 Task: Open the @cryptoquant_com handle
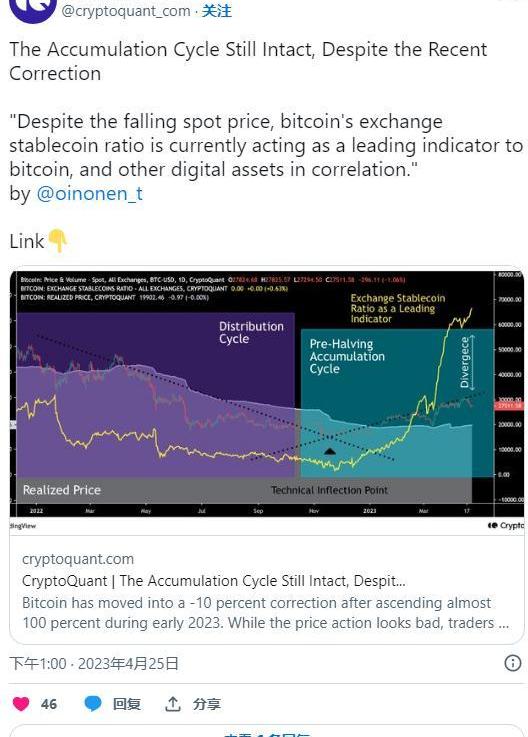126,10
